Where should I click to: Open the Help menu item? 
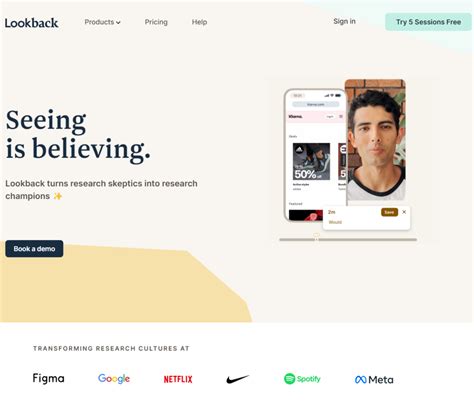tap(199, 22)
